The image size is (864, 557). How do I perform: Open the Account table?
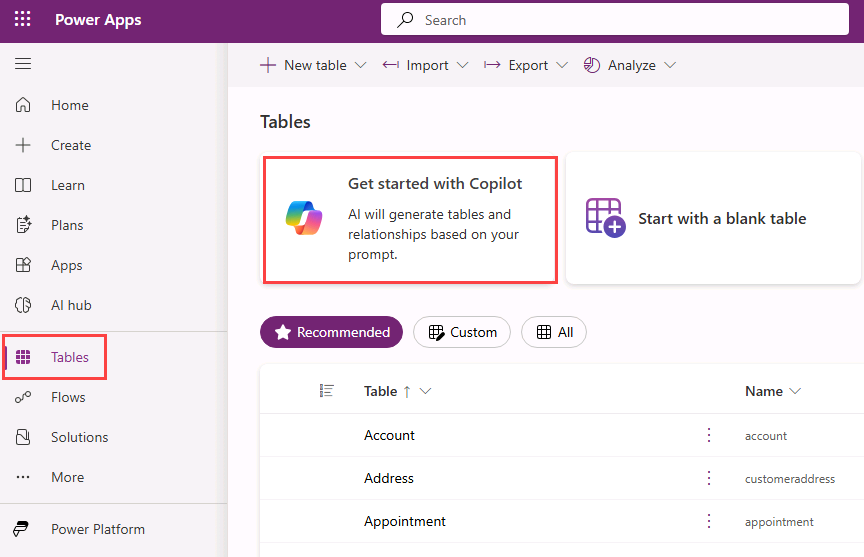point(389,435)
